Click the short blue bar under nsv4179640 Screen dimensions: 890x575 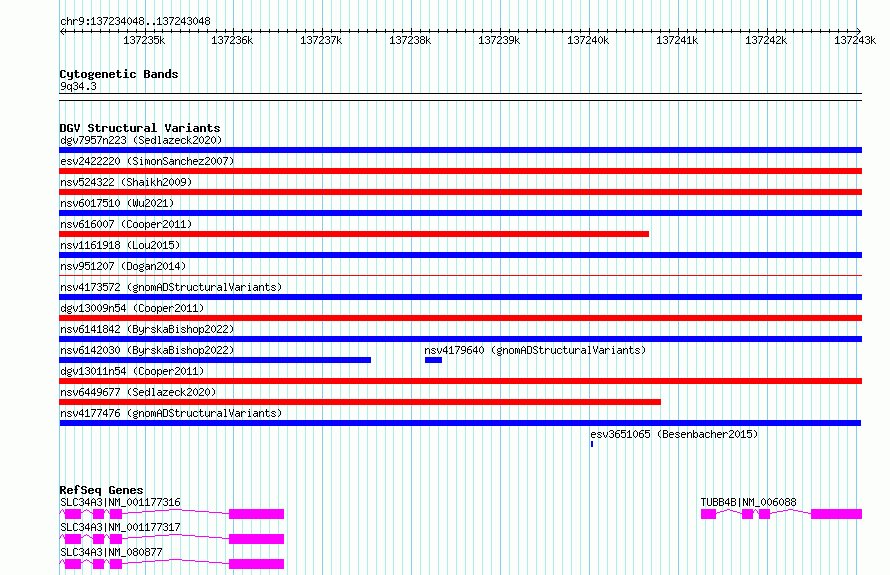[433, 360]
